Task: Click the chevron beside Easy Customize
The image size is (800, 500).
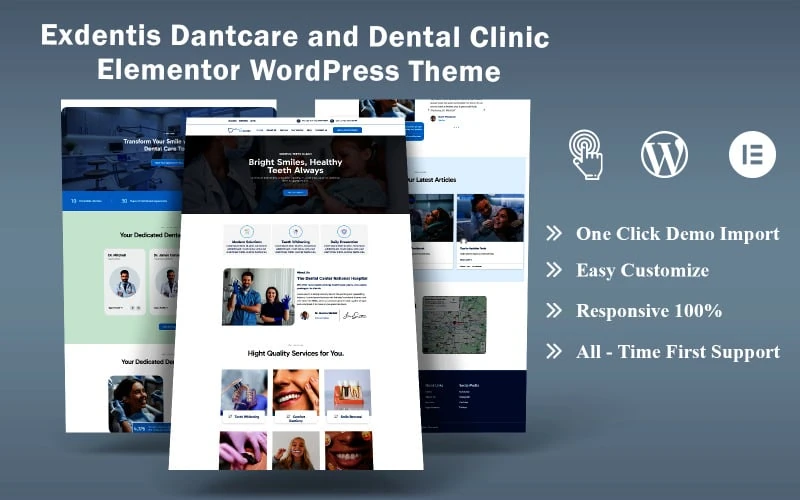Action: (553, 271)
